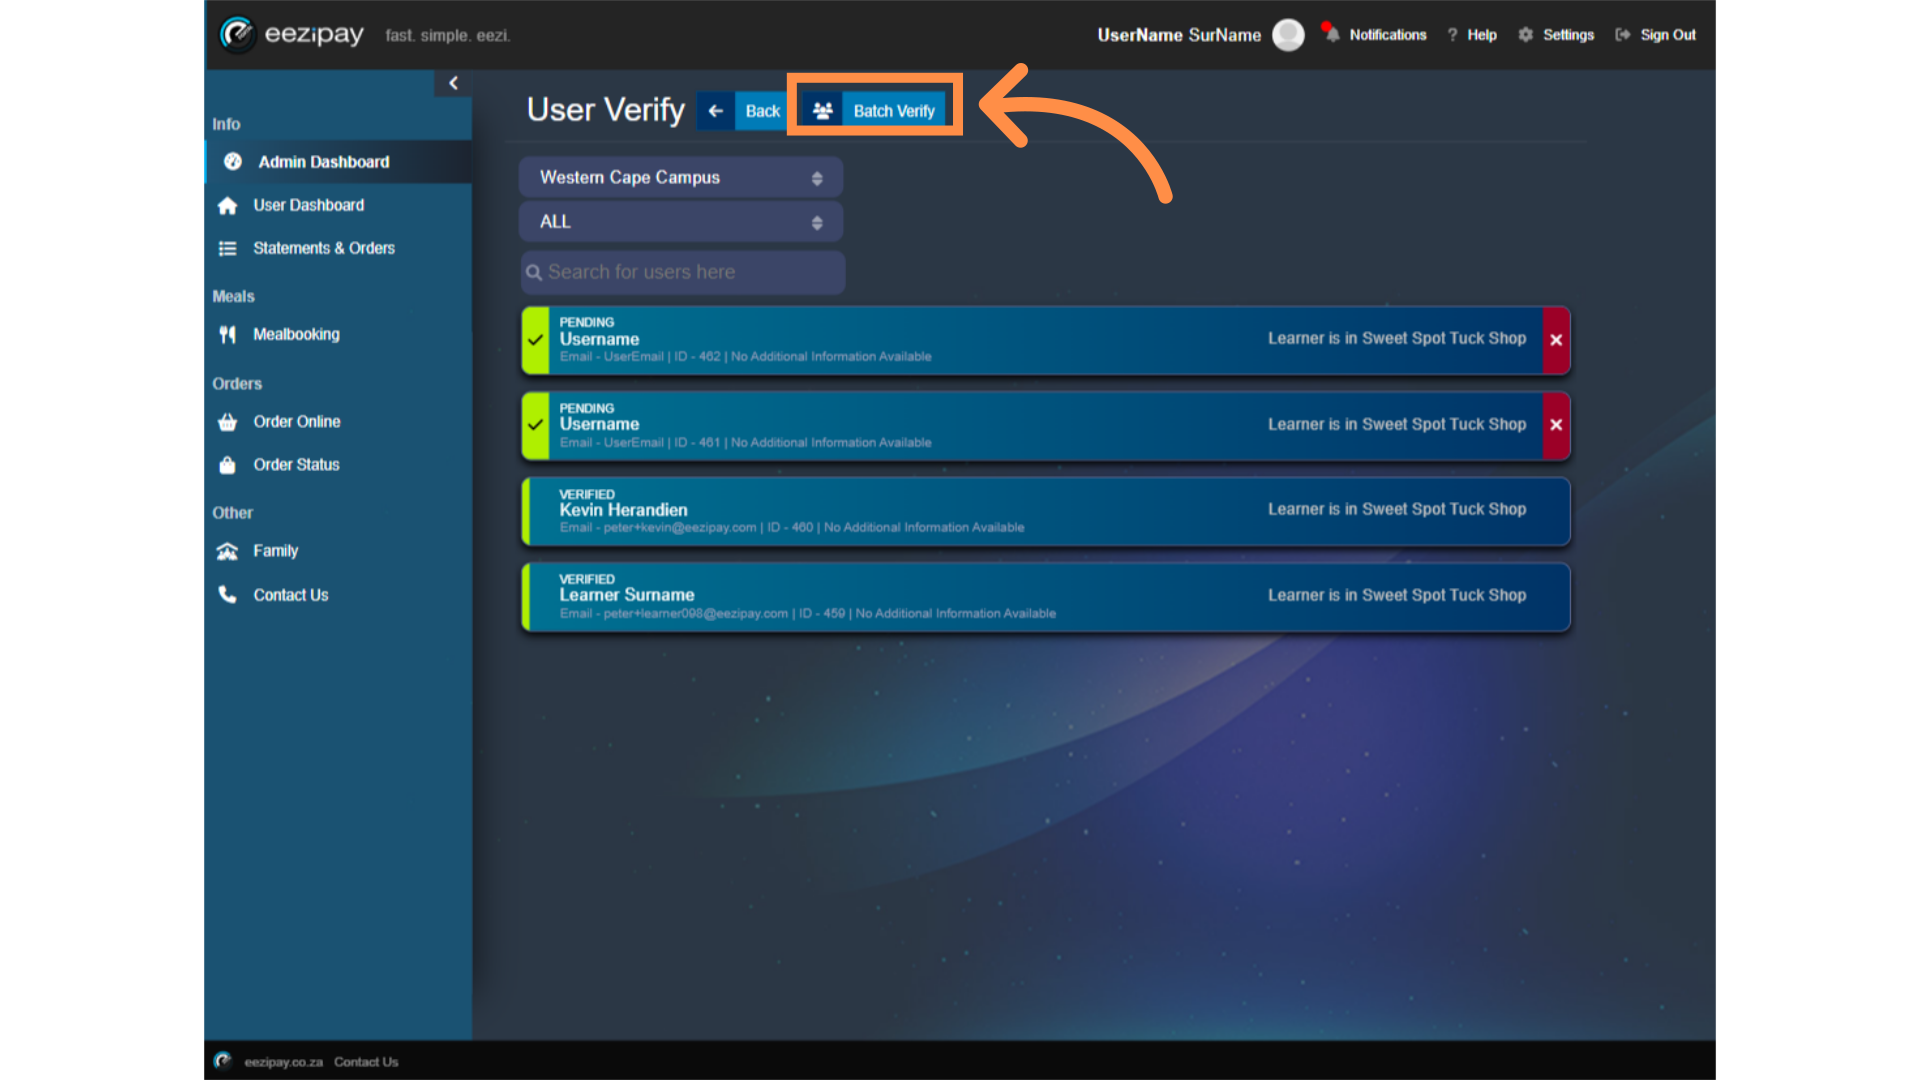Viewport: 1920px width, 1080px height.
Task: Click the eezipay logo icon
Action: 237,34
